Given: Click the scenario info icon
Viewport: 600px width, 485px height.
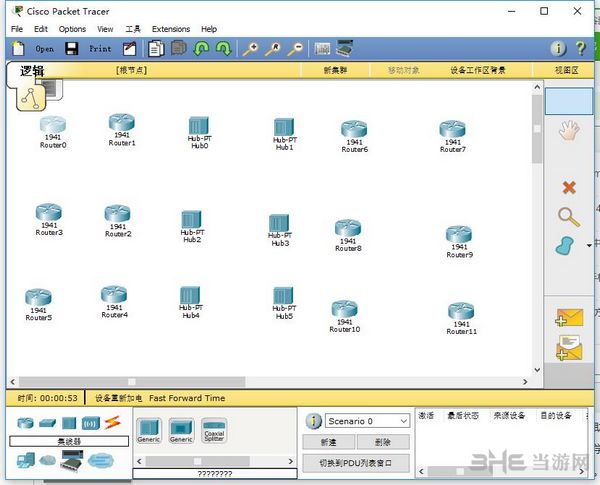Looking at the screenshot, I should (313, 421).
